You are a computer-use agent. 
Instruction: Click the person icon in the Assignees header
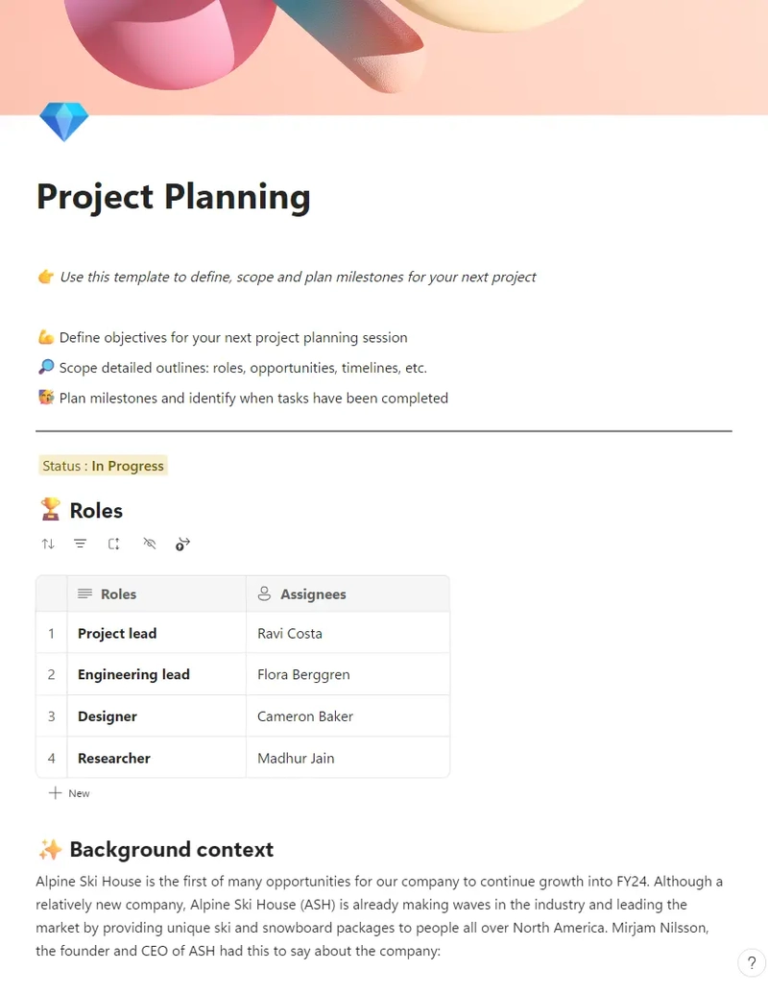coord(262,592)
